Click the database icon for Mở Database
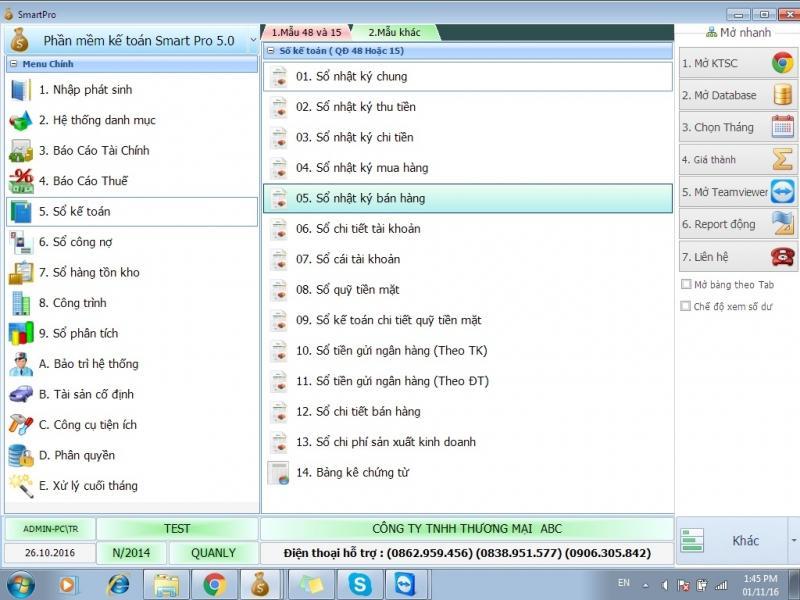 [x=782, y=95]
